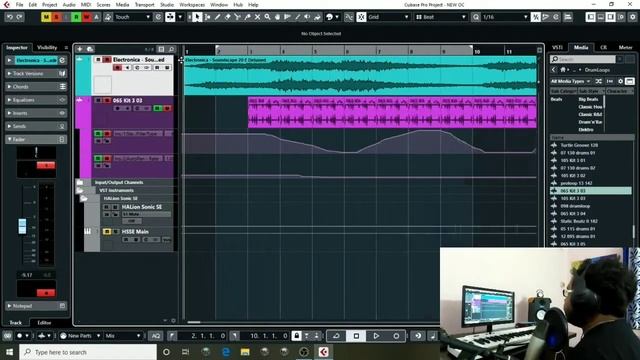Toggle the punch lock icon in transport
Viewport: 640px width, 360px height.
297,336
